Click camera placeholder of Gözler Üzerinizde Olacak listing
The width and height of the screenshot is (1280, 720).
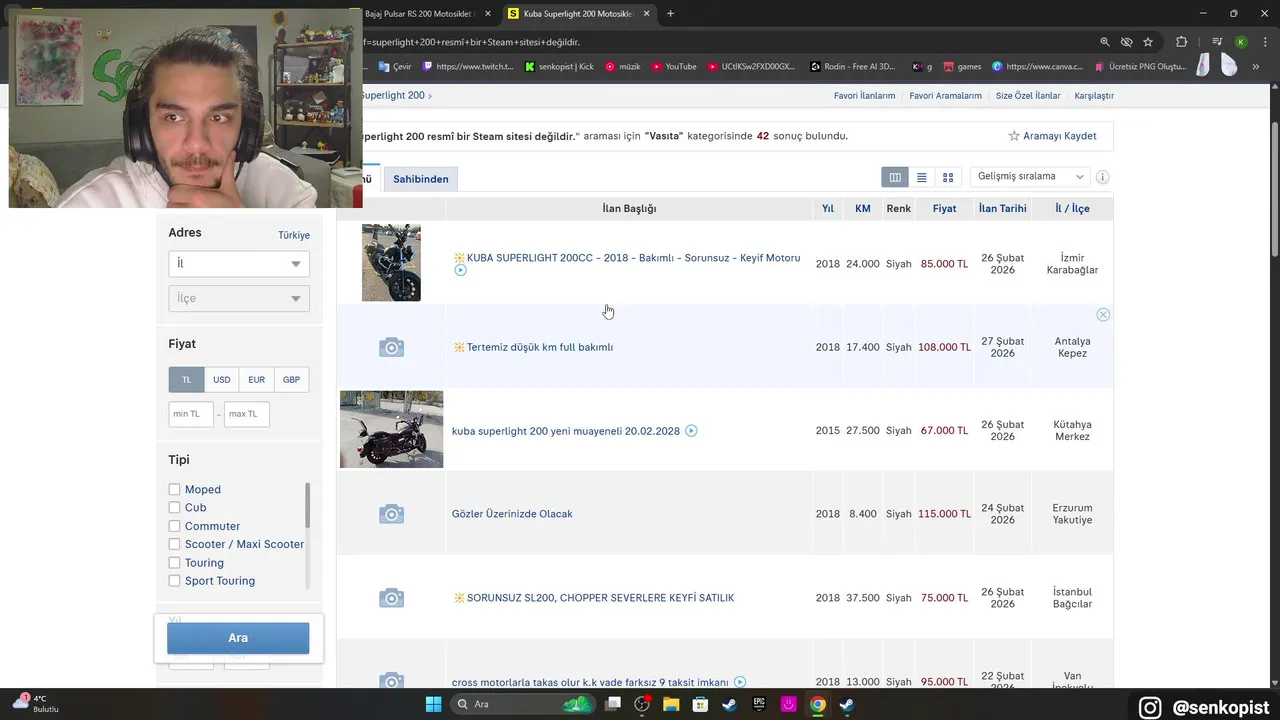pos(391,514)
